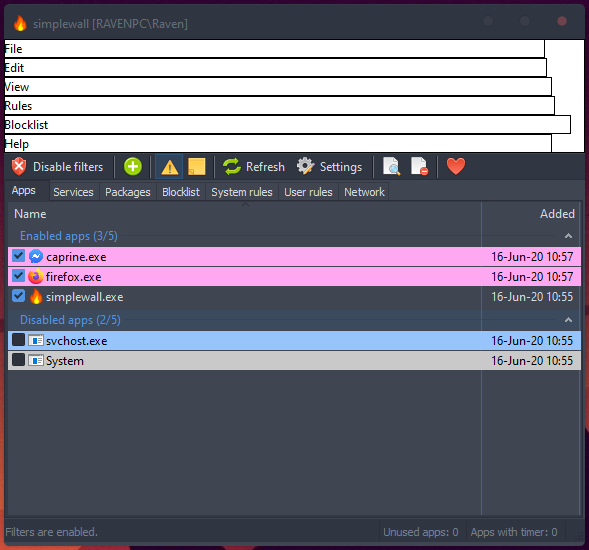Screen dimensions: 589x550
Task: Toggle the yellow sticky note log icon
Action: tap(196, 166)
